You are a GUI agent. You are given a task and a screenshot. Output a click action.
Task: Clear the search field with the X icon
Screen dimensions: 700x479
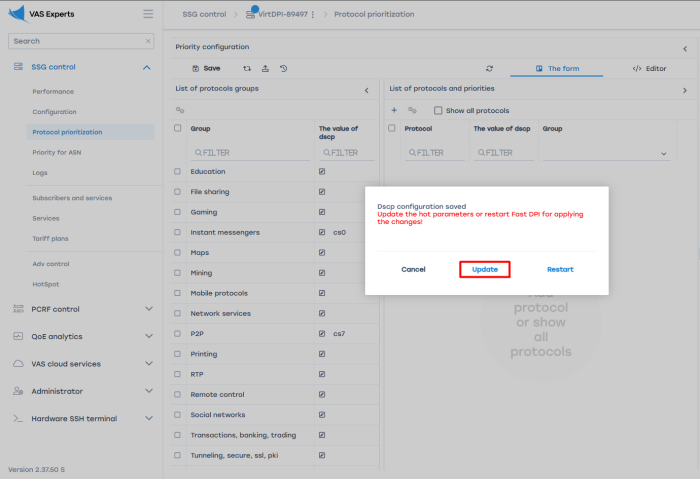point(148,41)
